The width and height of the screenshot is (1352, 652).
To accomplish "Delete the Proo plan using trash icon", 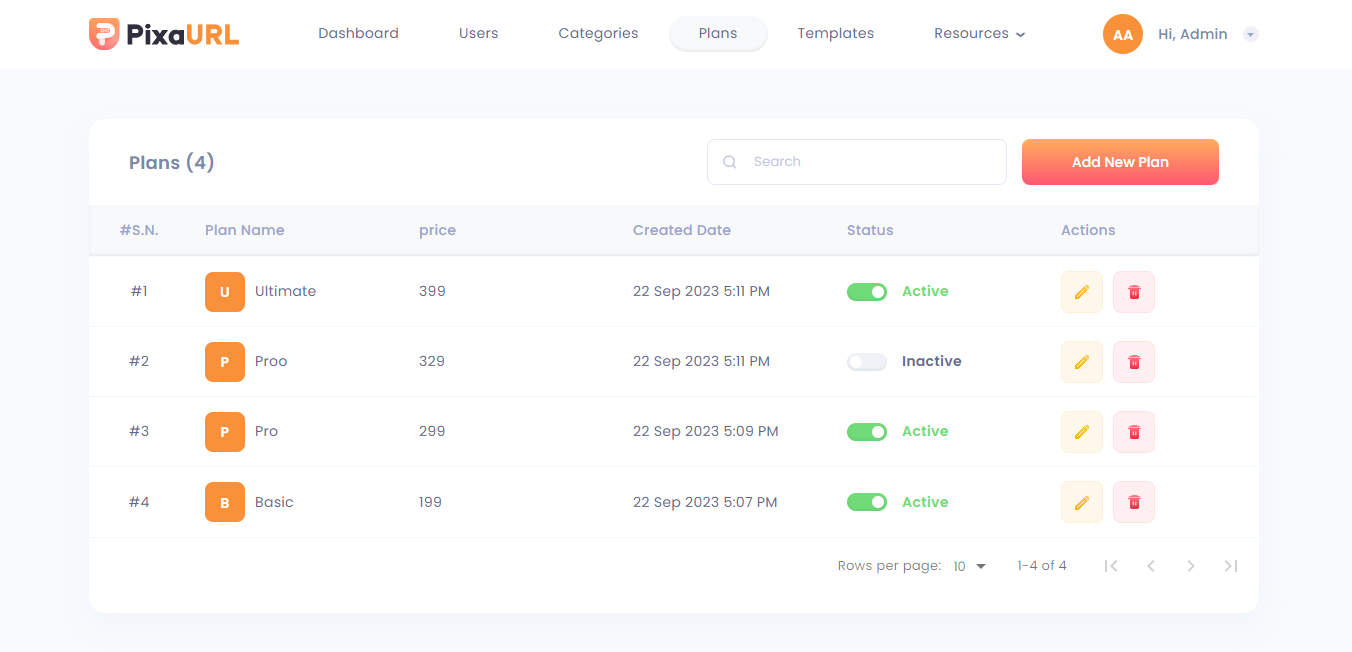I will pos(1134,362).
